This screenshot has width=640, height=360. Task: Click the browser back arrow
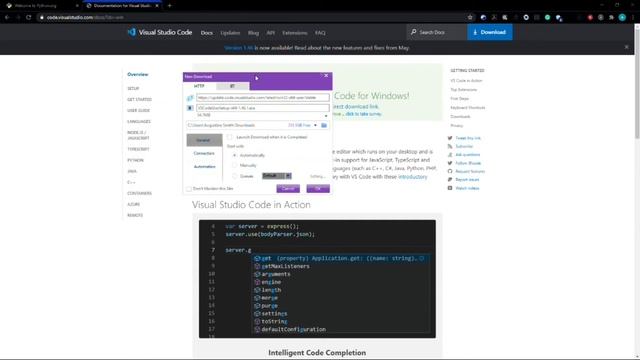pyautogui.click(x=7, y=17)
